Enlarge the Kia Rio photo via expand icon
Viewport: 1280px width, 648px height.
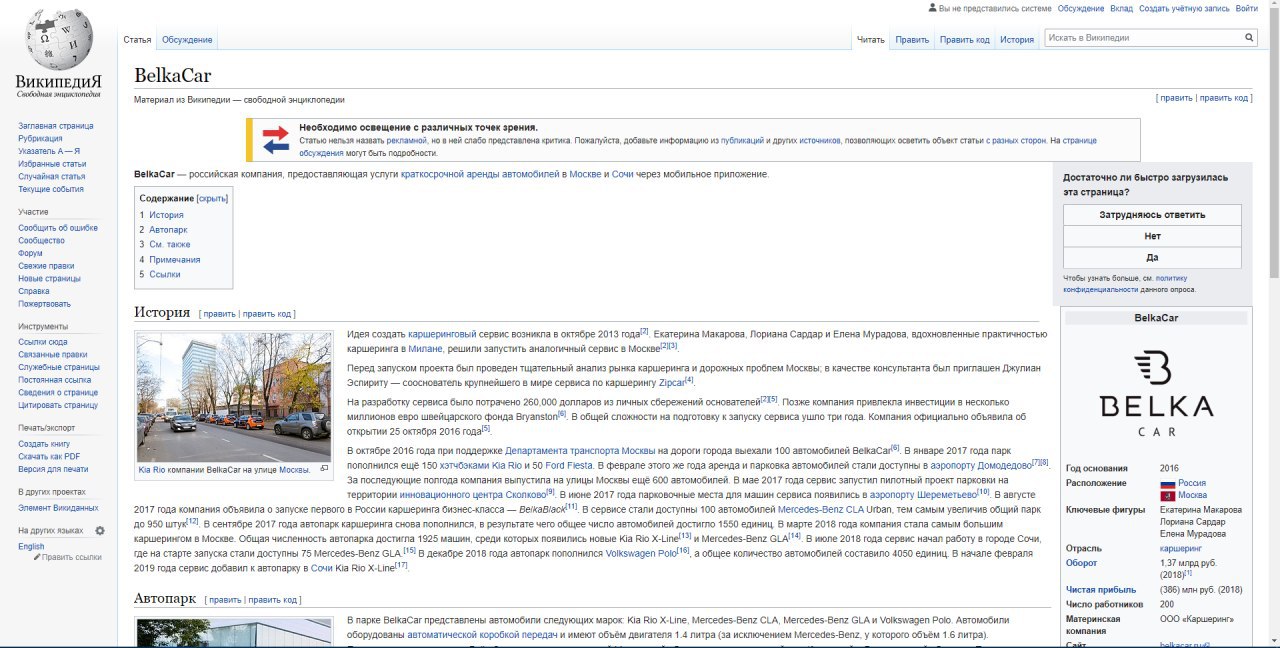[x=324, y=468]
